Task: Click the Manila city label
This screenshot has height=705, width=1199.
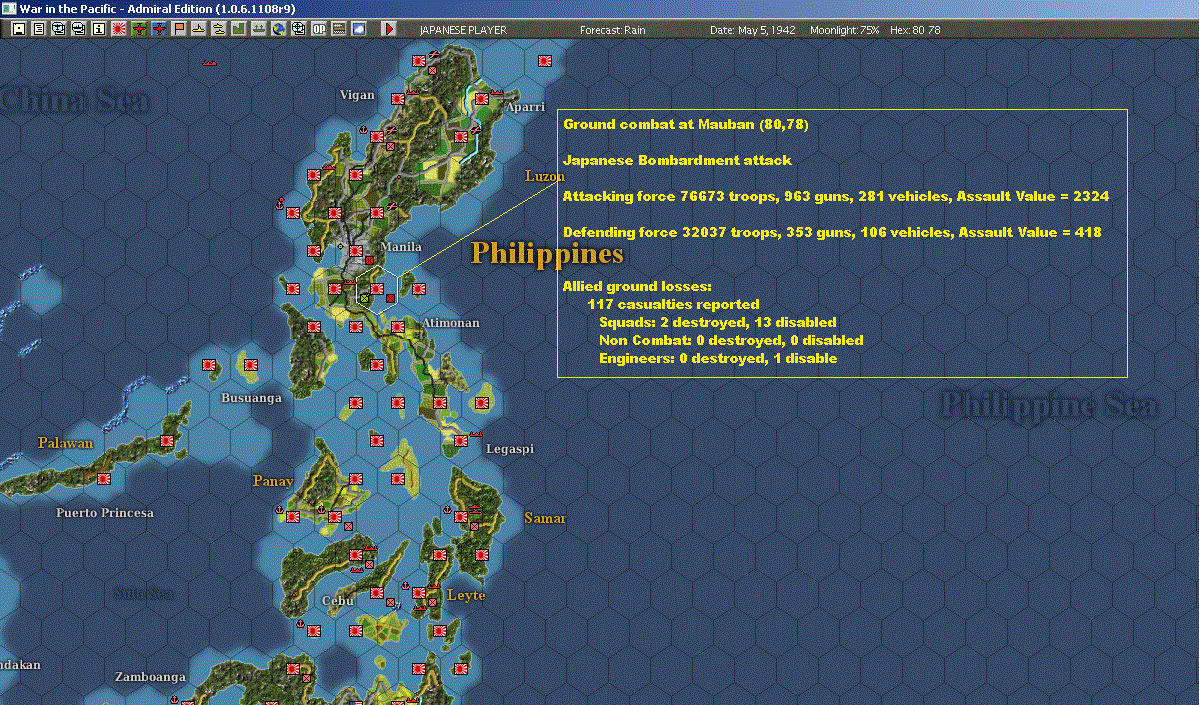Action: (401, 246)
